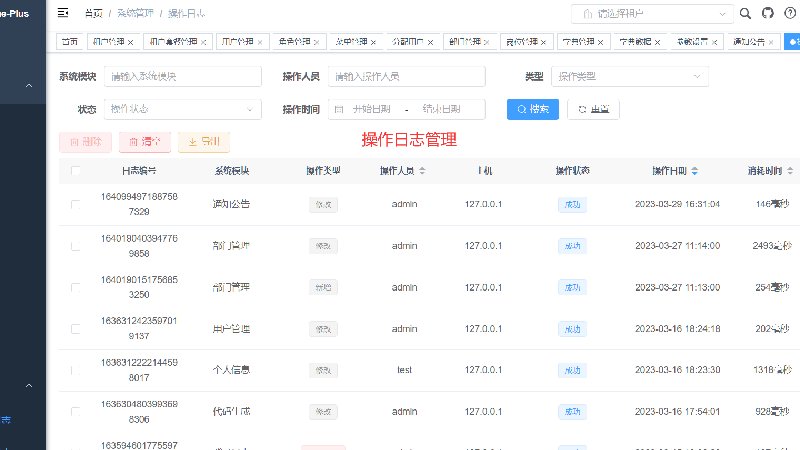Go to 首页 in the breadcrumb

pos(93,14)
